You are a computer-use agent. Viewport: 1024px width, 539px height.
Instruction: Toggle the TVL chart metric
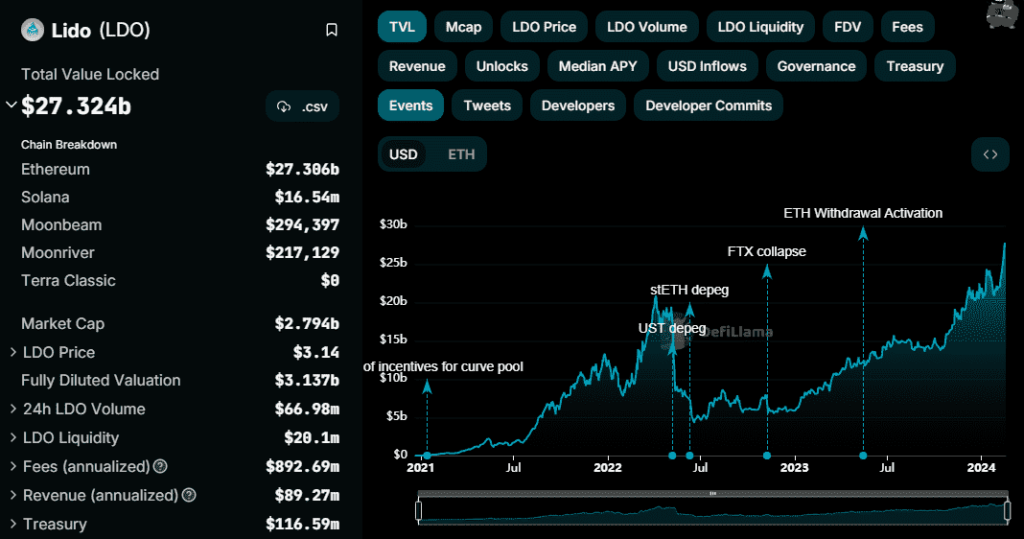pos(402,27)
